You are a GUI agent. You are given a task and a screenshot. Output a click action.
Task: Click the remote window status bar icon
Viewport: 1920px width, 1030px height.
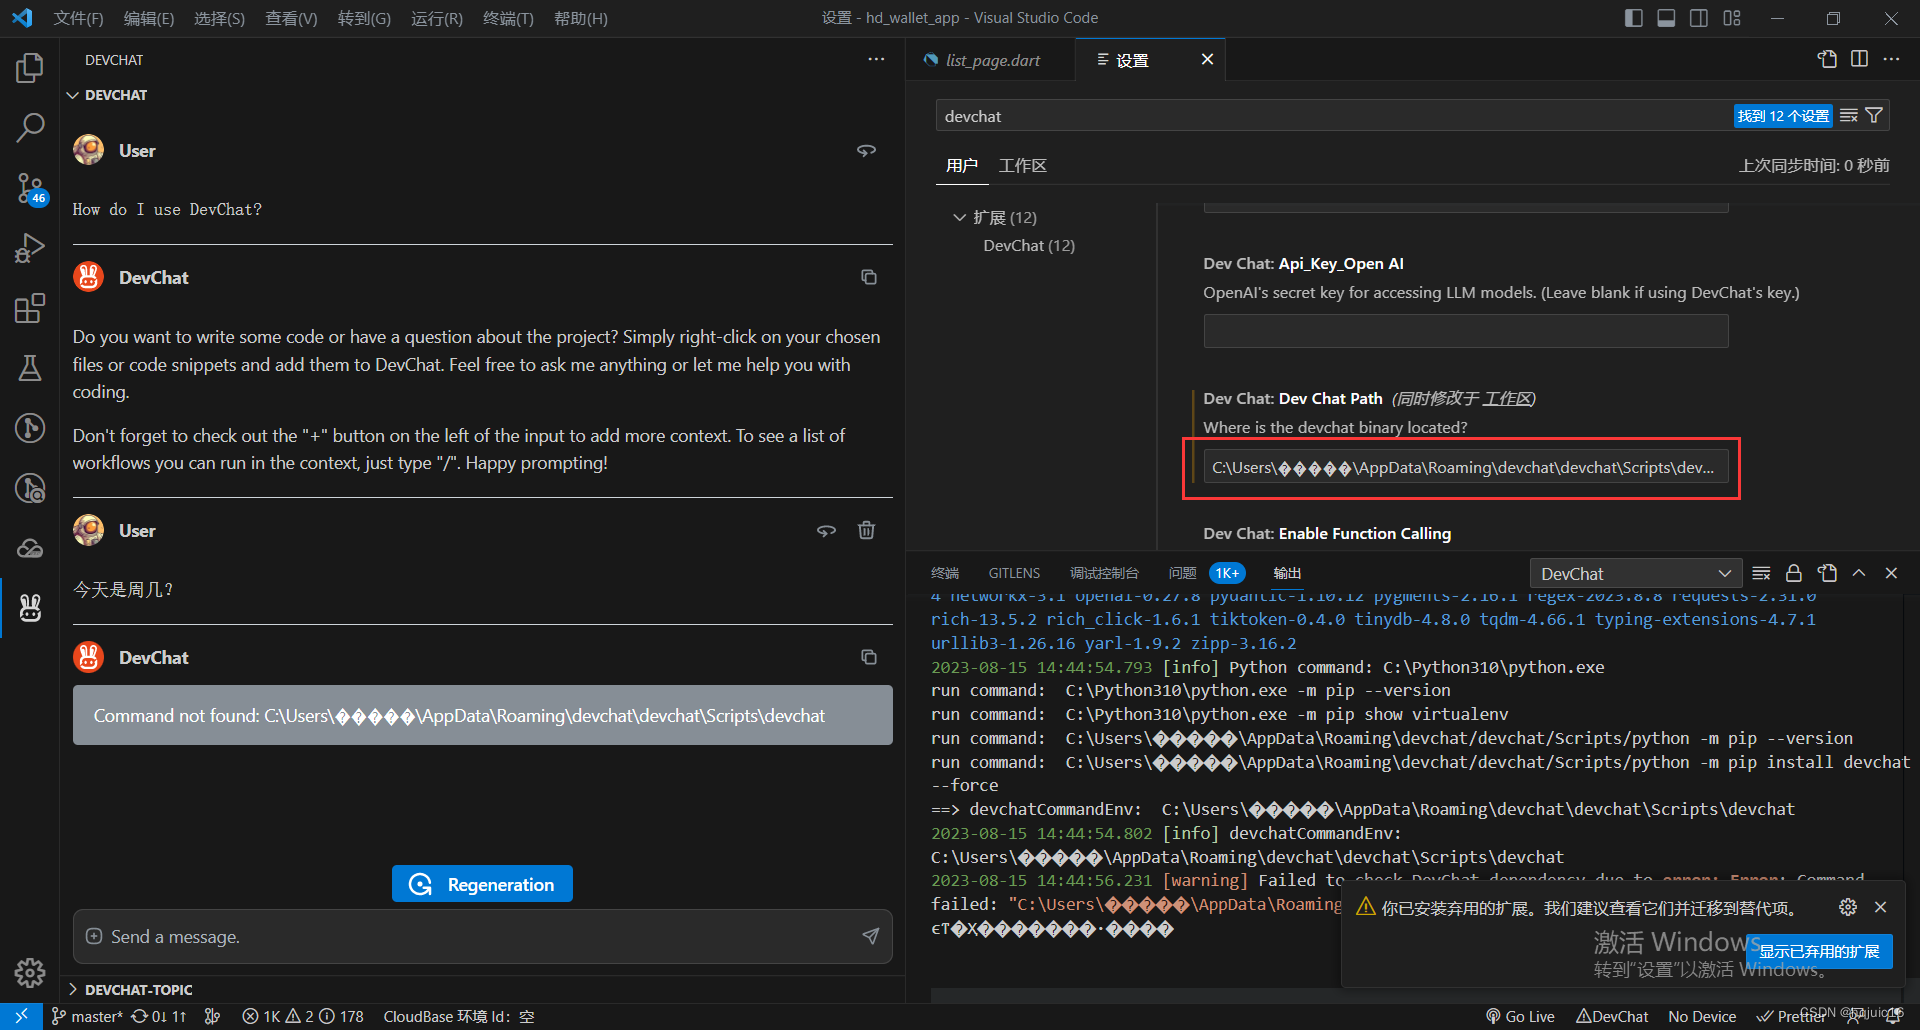tap(21, 1016)
